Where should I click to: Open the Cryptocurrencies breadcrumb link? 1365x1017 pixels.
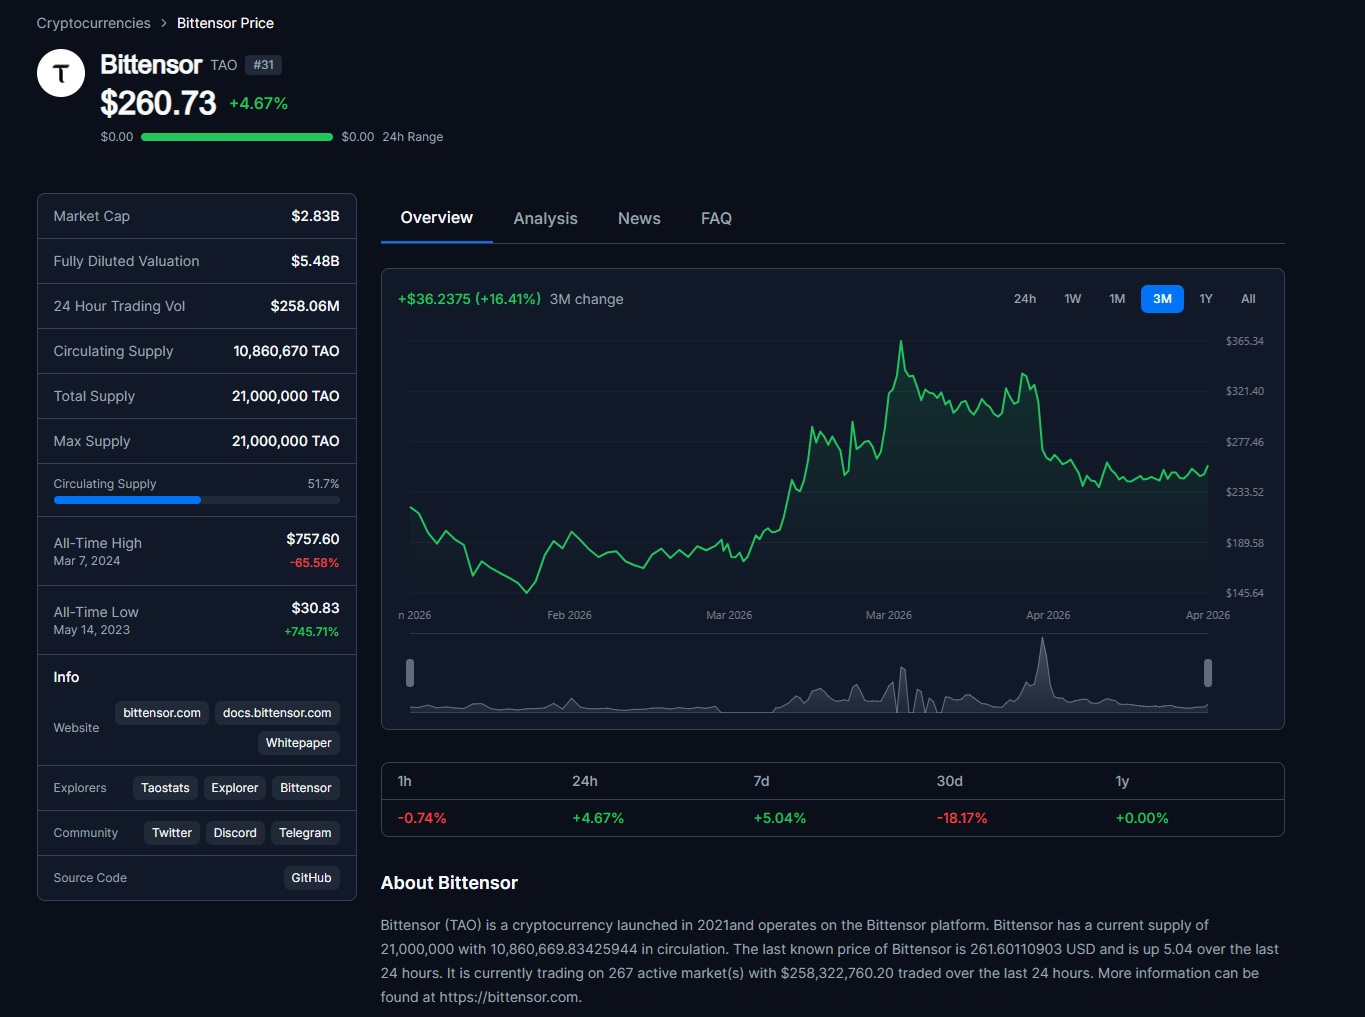[93, 23]
